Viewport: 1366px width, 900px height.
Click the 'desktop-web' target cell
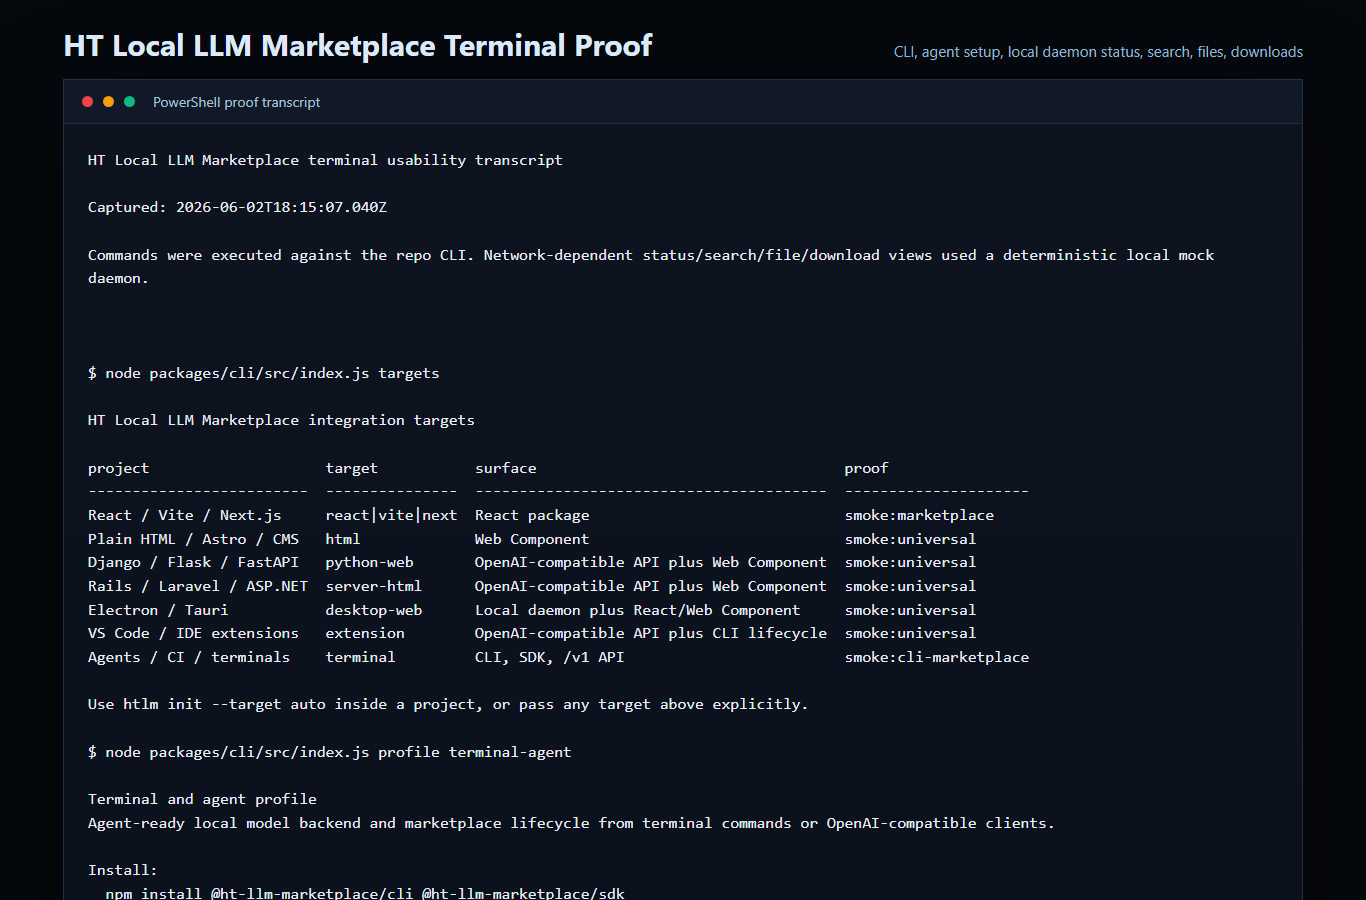[x=374, y=610]
